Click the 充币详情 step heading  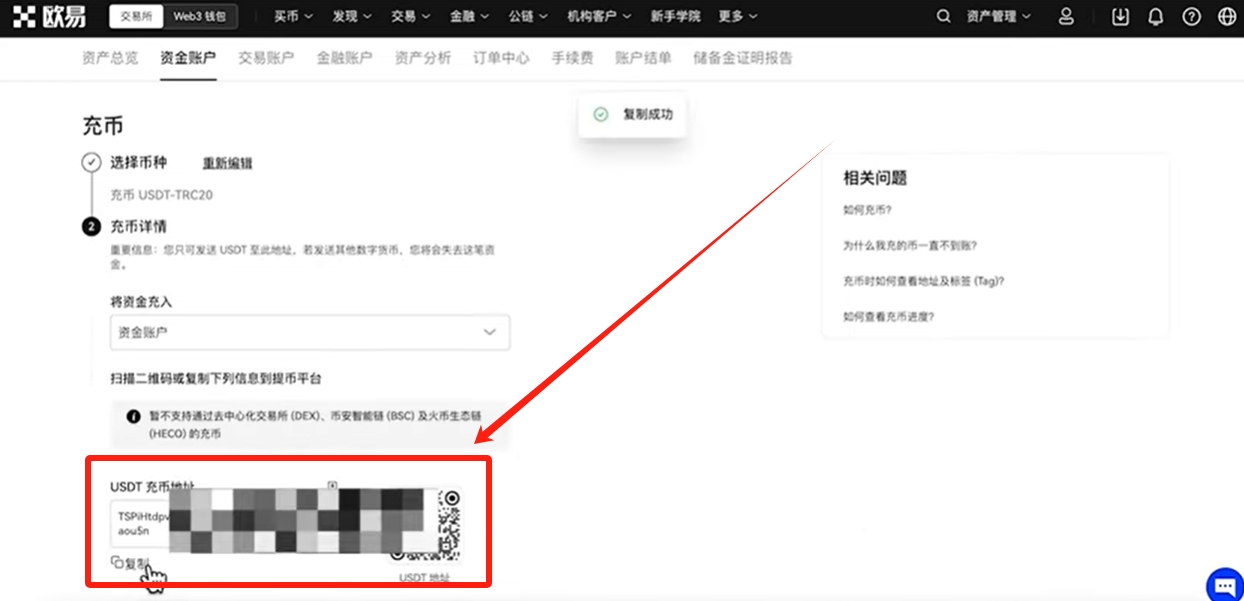pos(138,227)
